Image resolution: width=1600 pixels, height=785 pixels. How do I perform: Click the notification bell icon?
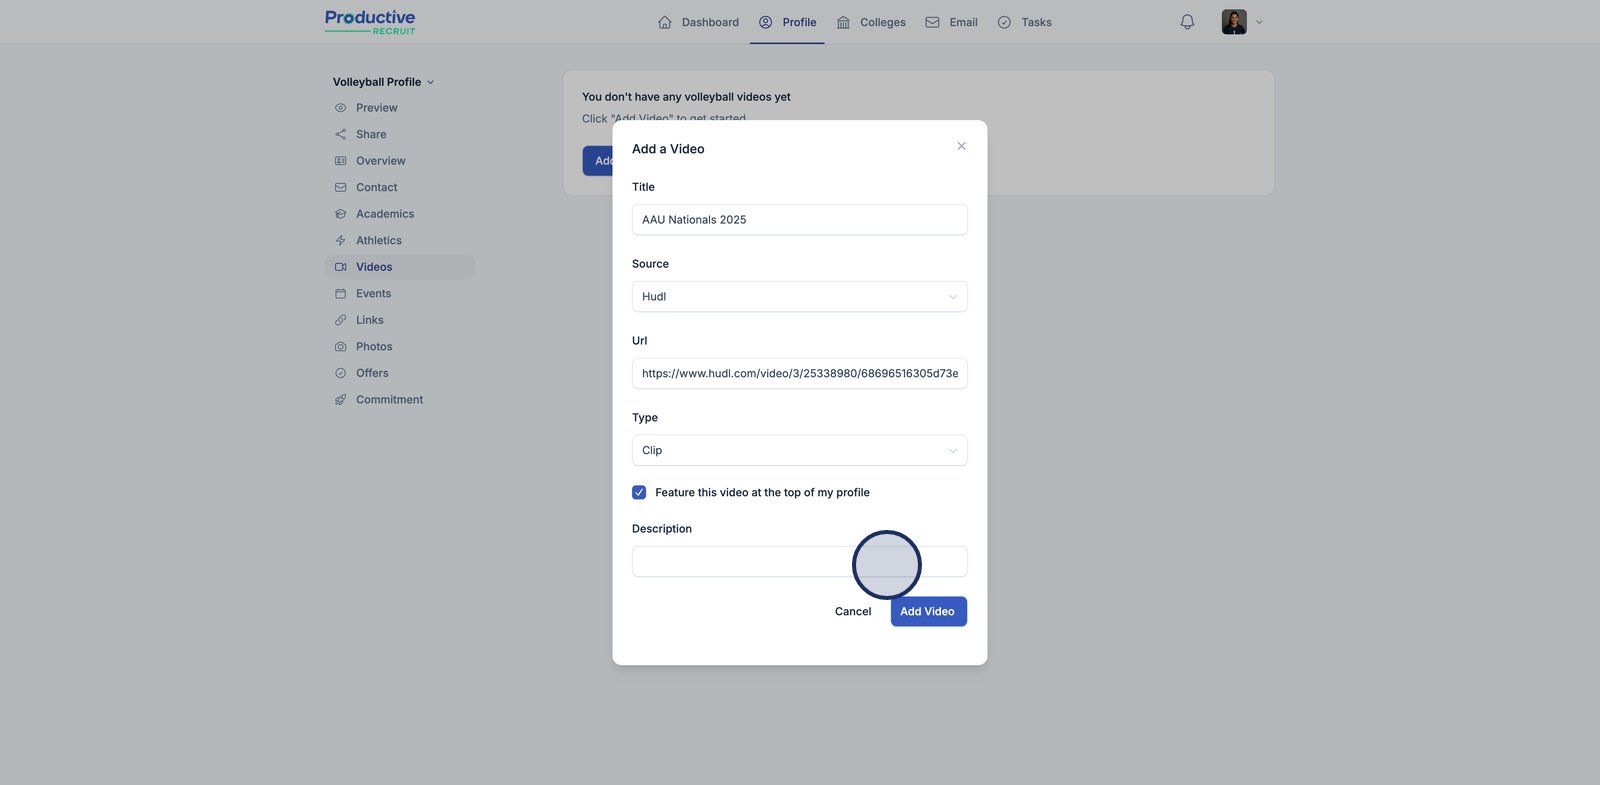(x=1187, y=22)
